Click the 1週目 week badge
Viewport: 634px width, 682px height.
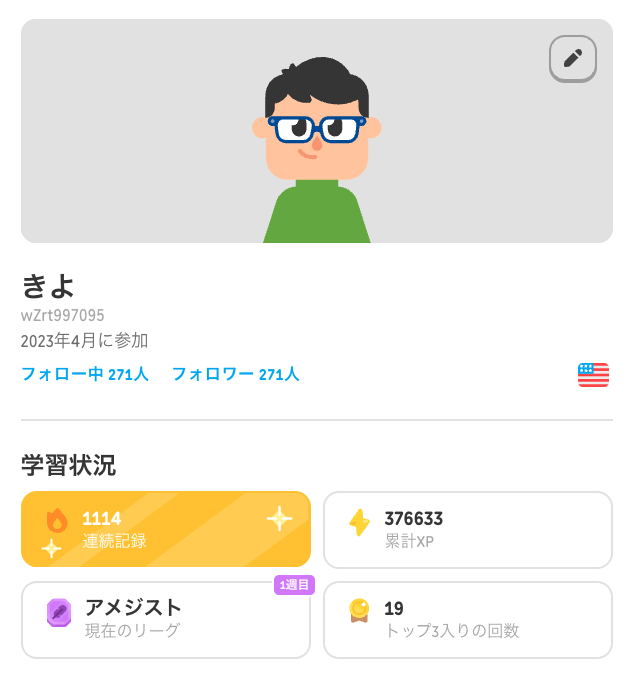[x=294, y=585]
